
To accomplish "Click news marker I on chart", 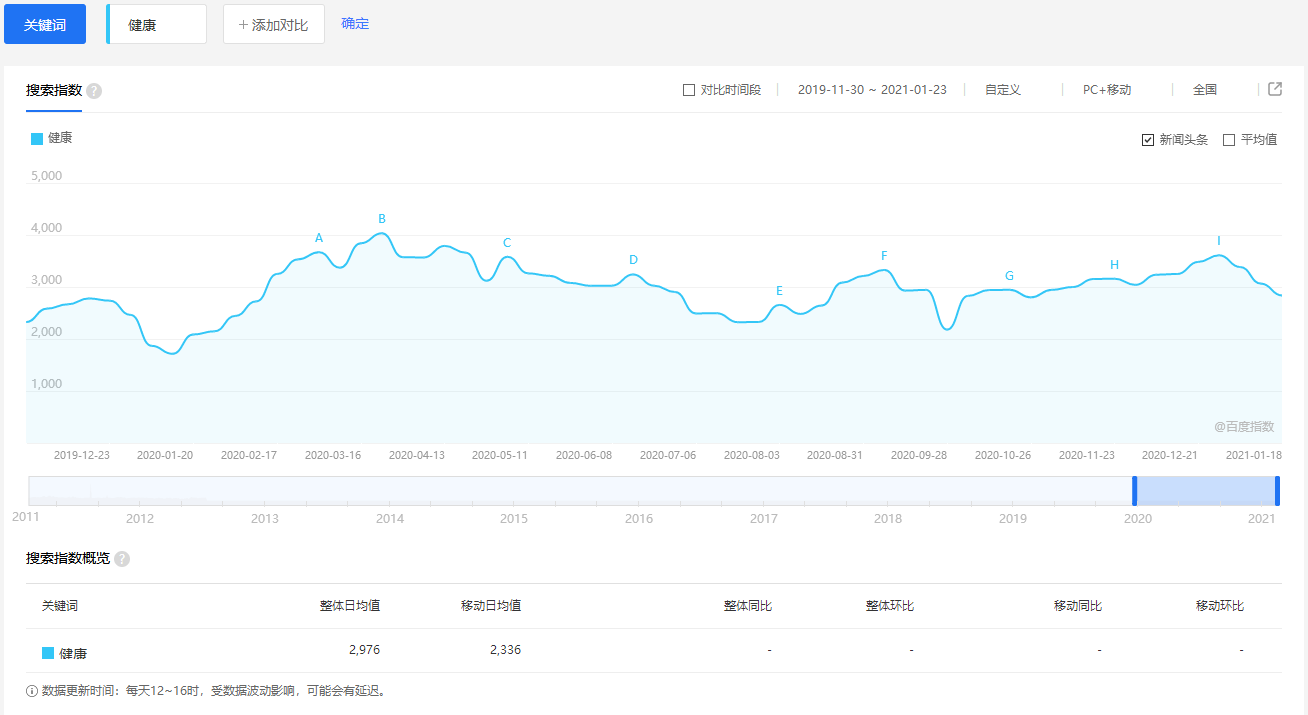I will [1219, 241].
